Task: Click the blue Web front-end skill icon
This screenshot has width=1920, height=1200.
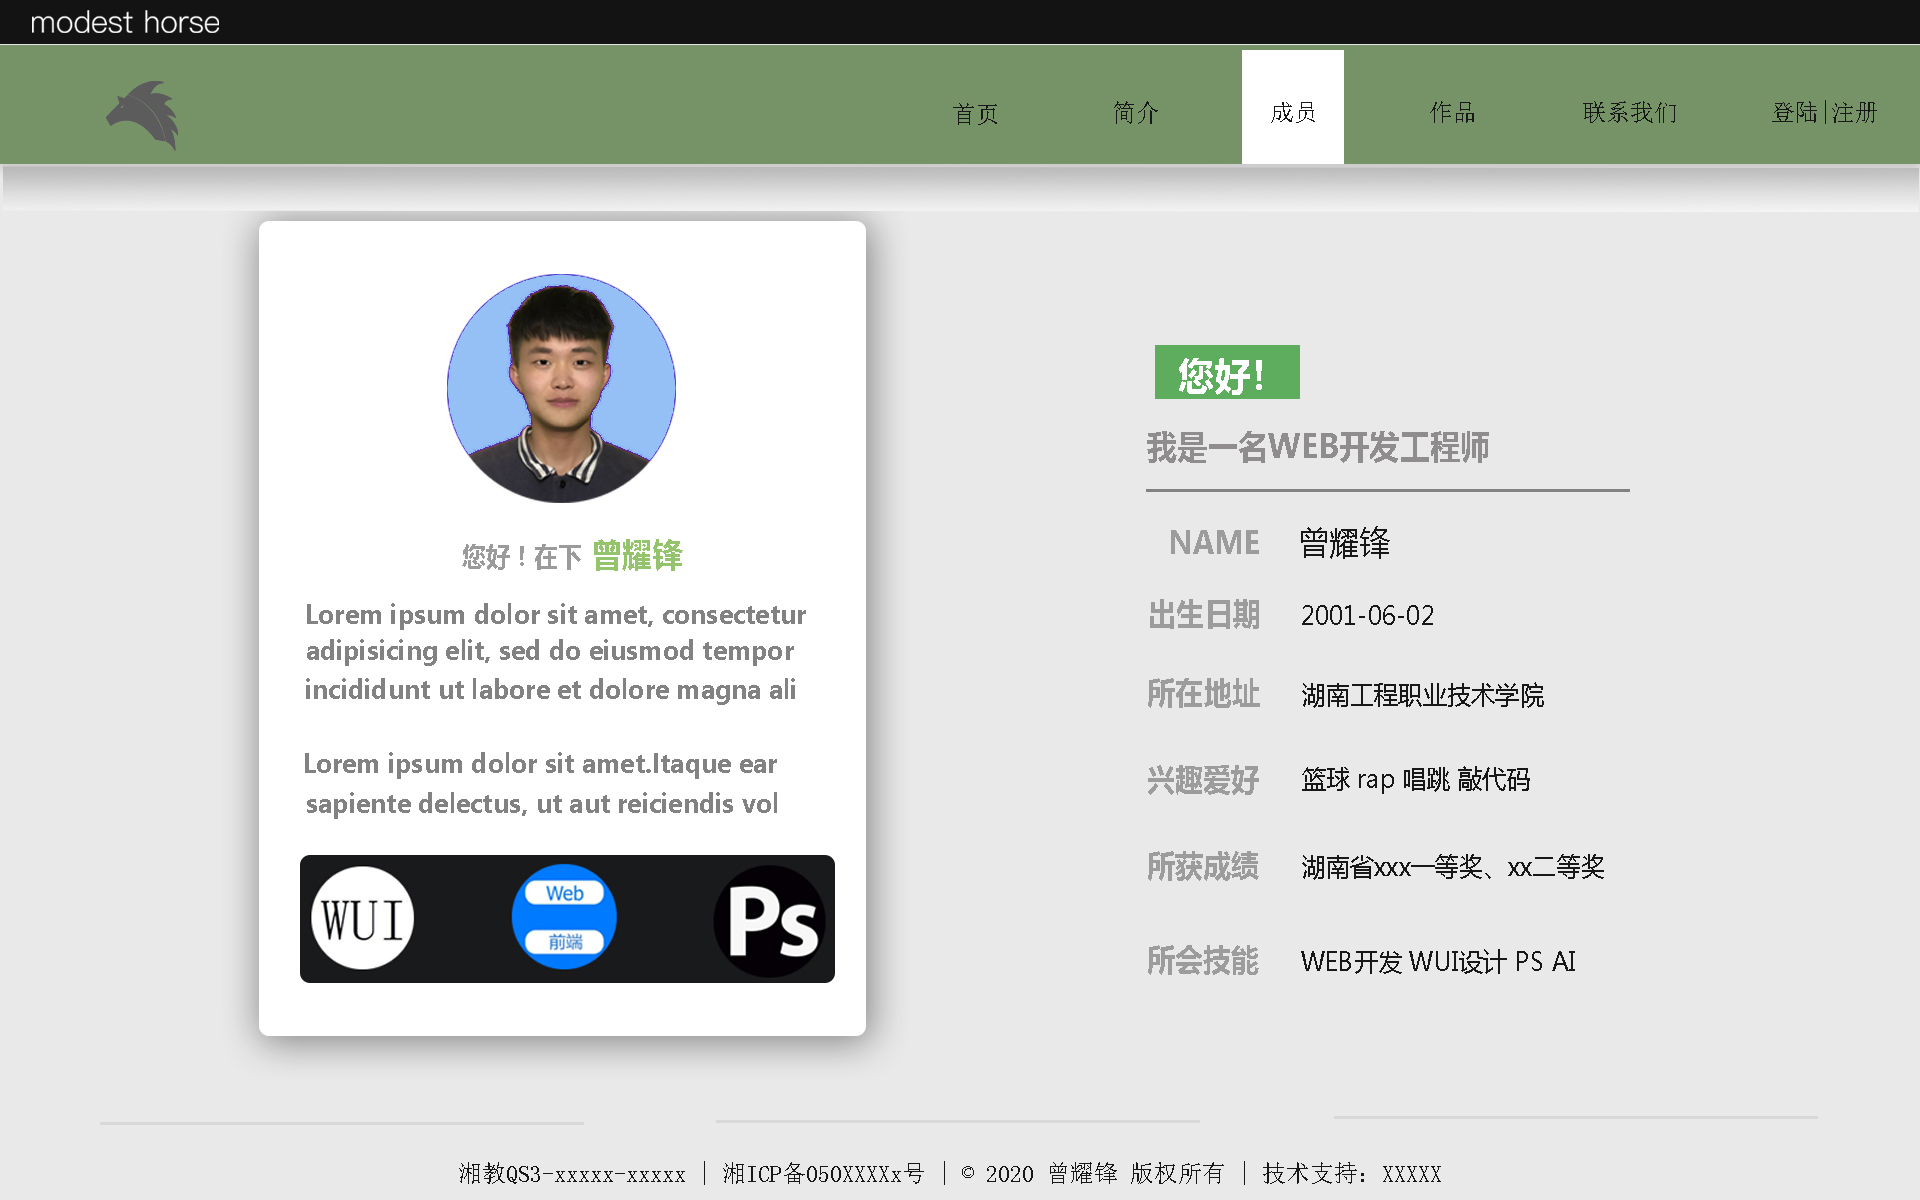Action: (x=564, y=917)
